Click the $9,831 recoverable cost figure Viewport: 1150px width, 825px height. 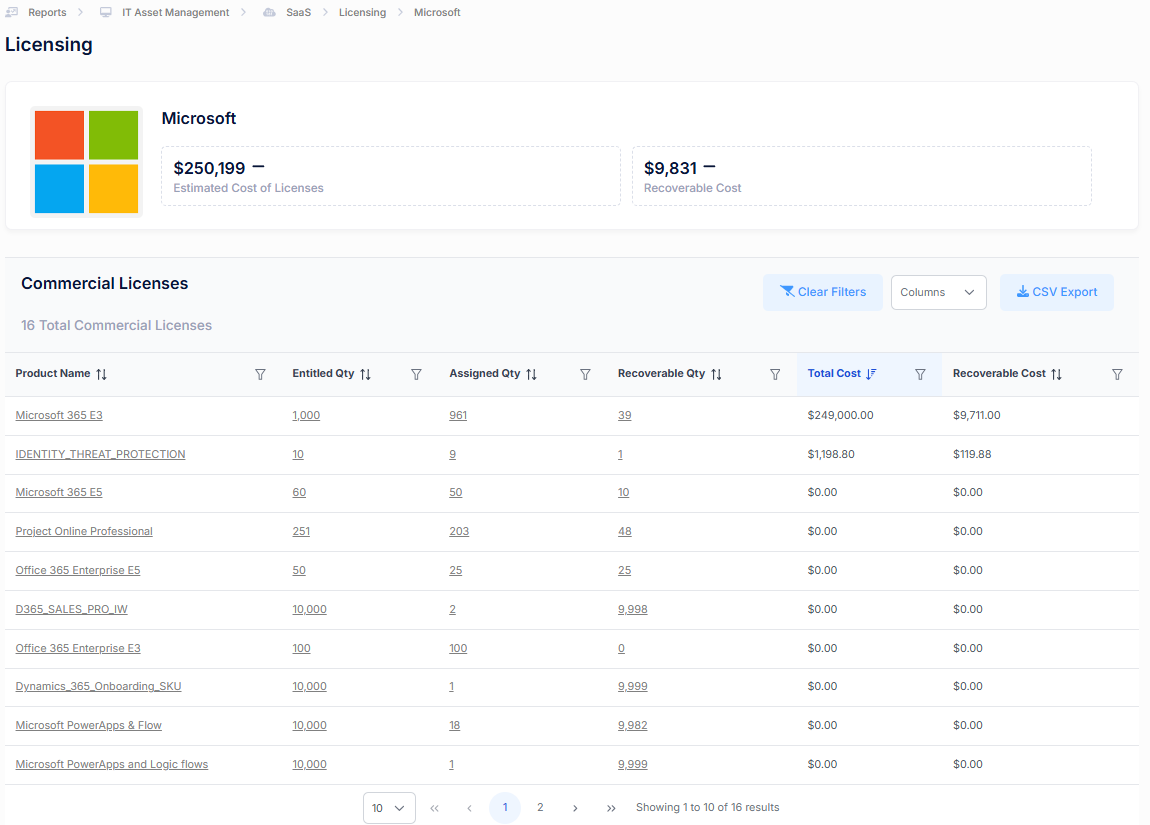click(670, 168)
